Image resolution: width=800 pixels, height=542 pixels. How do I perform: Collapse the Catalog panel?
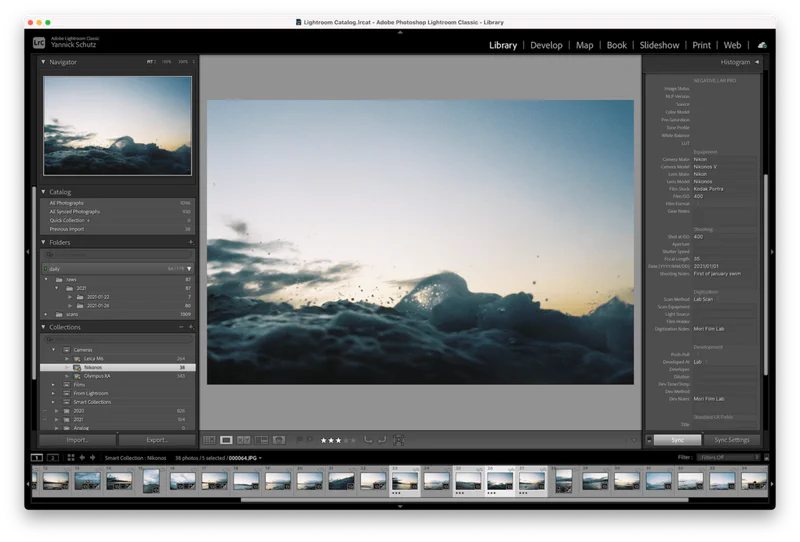[44, 192]
